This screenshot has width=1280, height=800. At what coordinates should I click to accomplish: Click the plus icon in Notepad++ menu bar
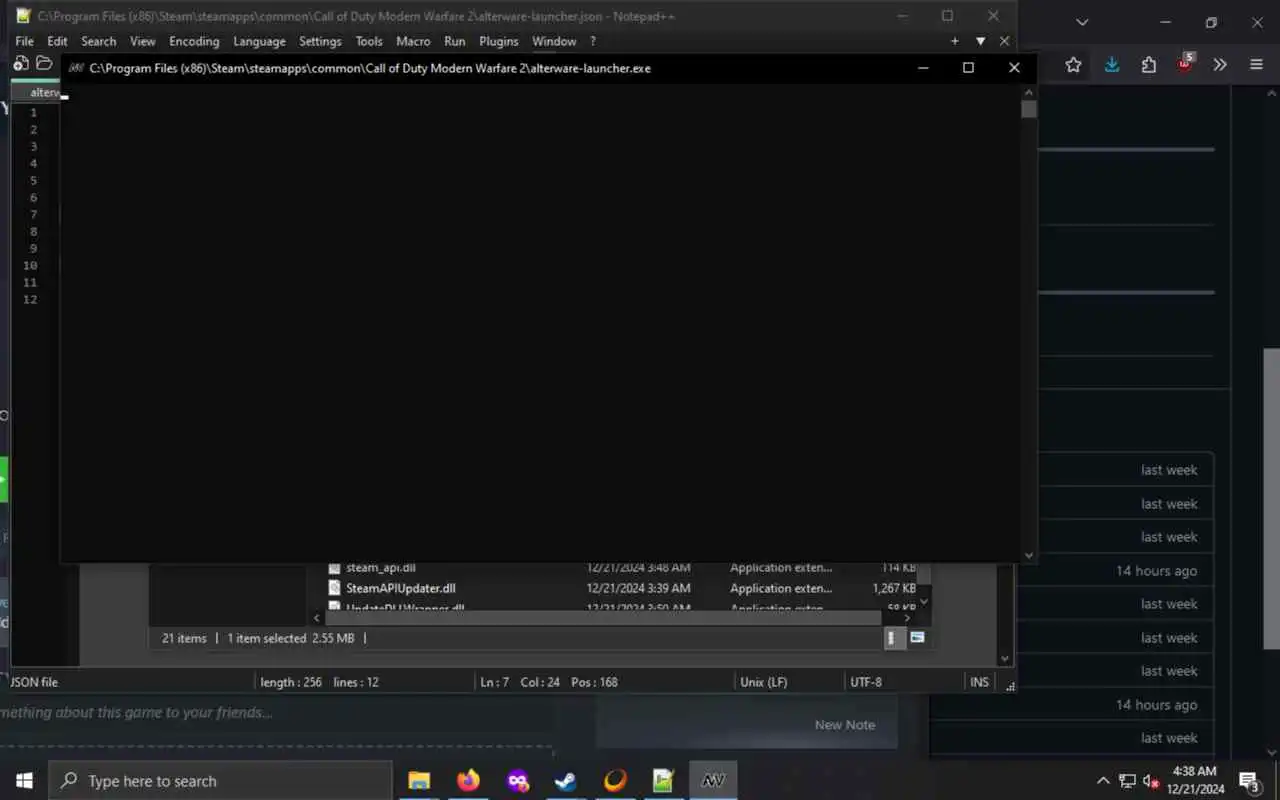click(x=955, y=41)
